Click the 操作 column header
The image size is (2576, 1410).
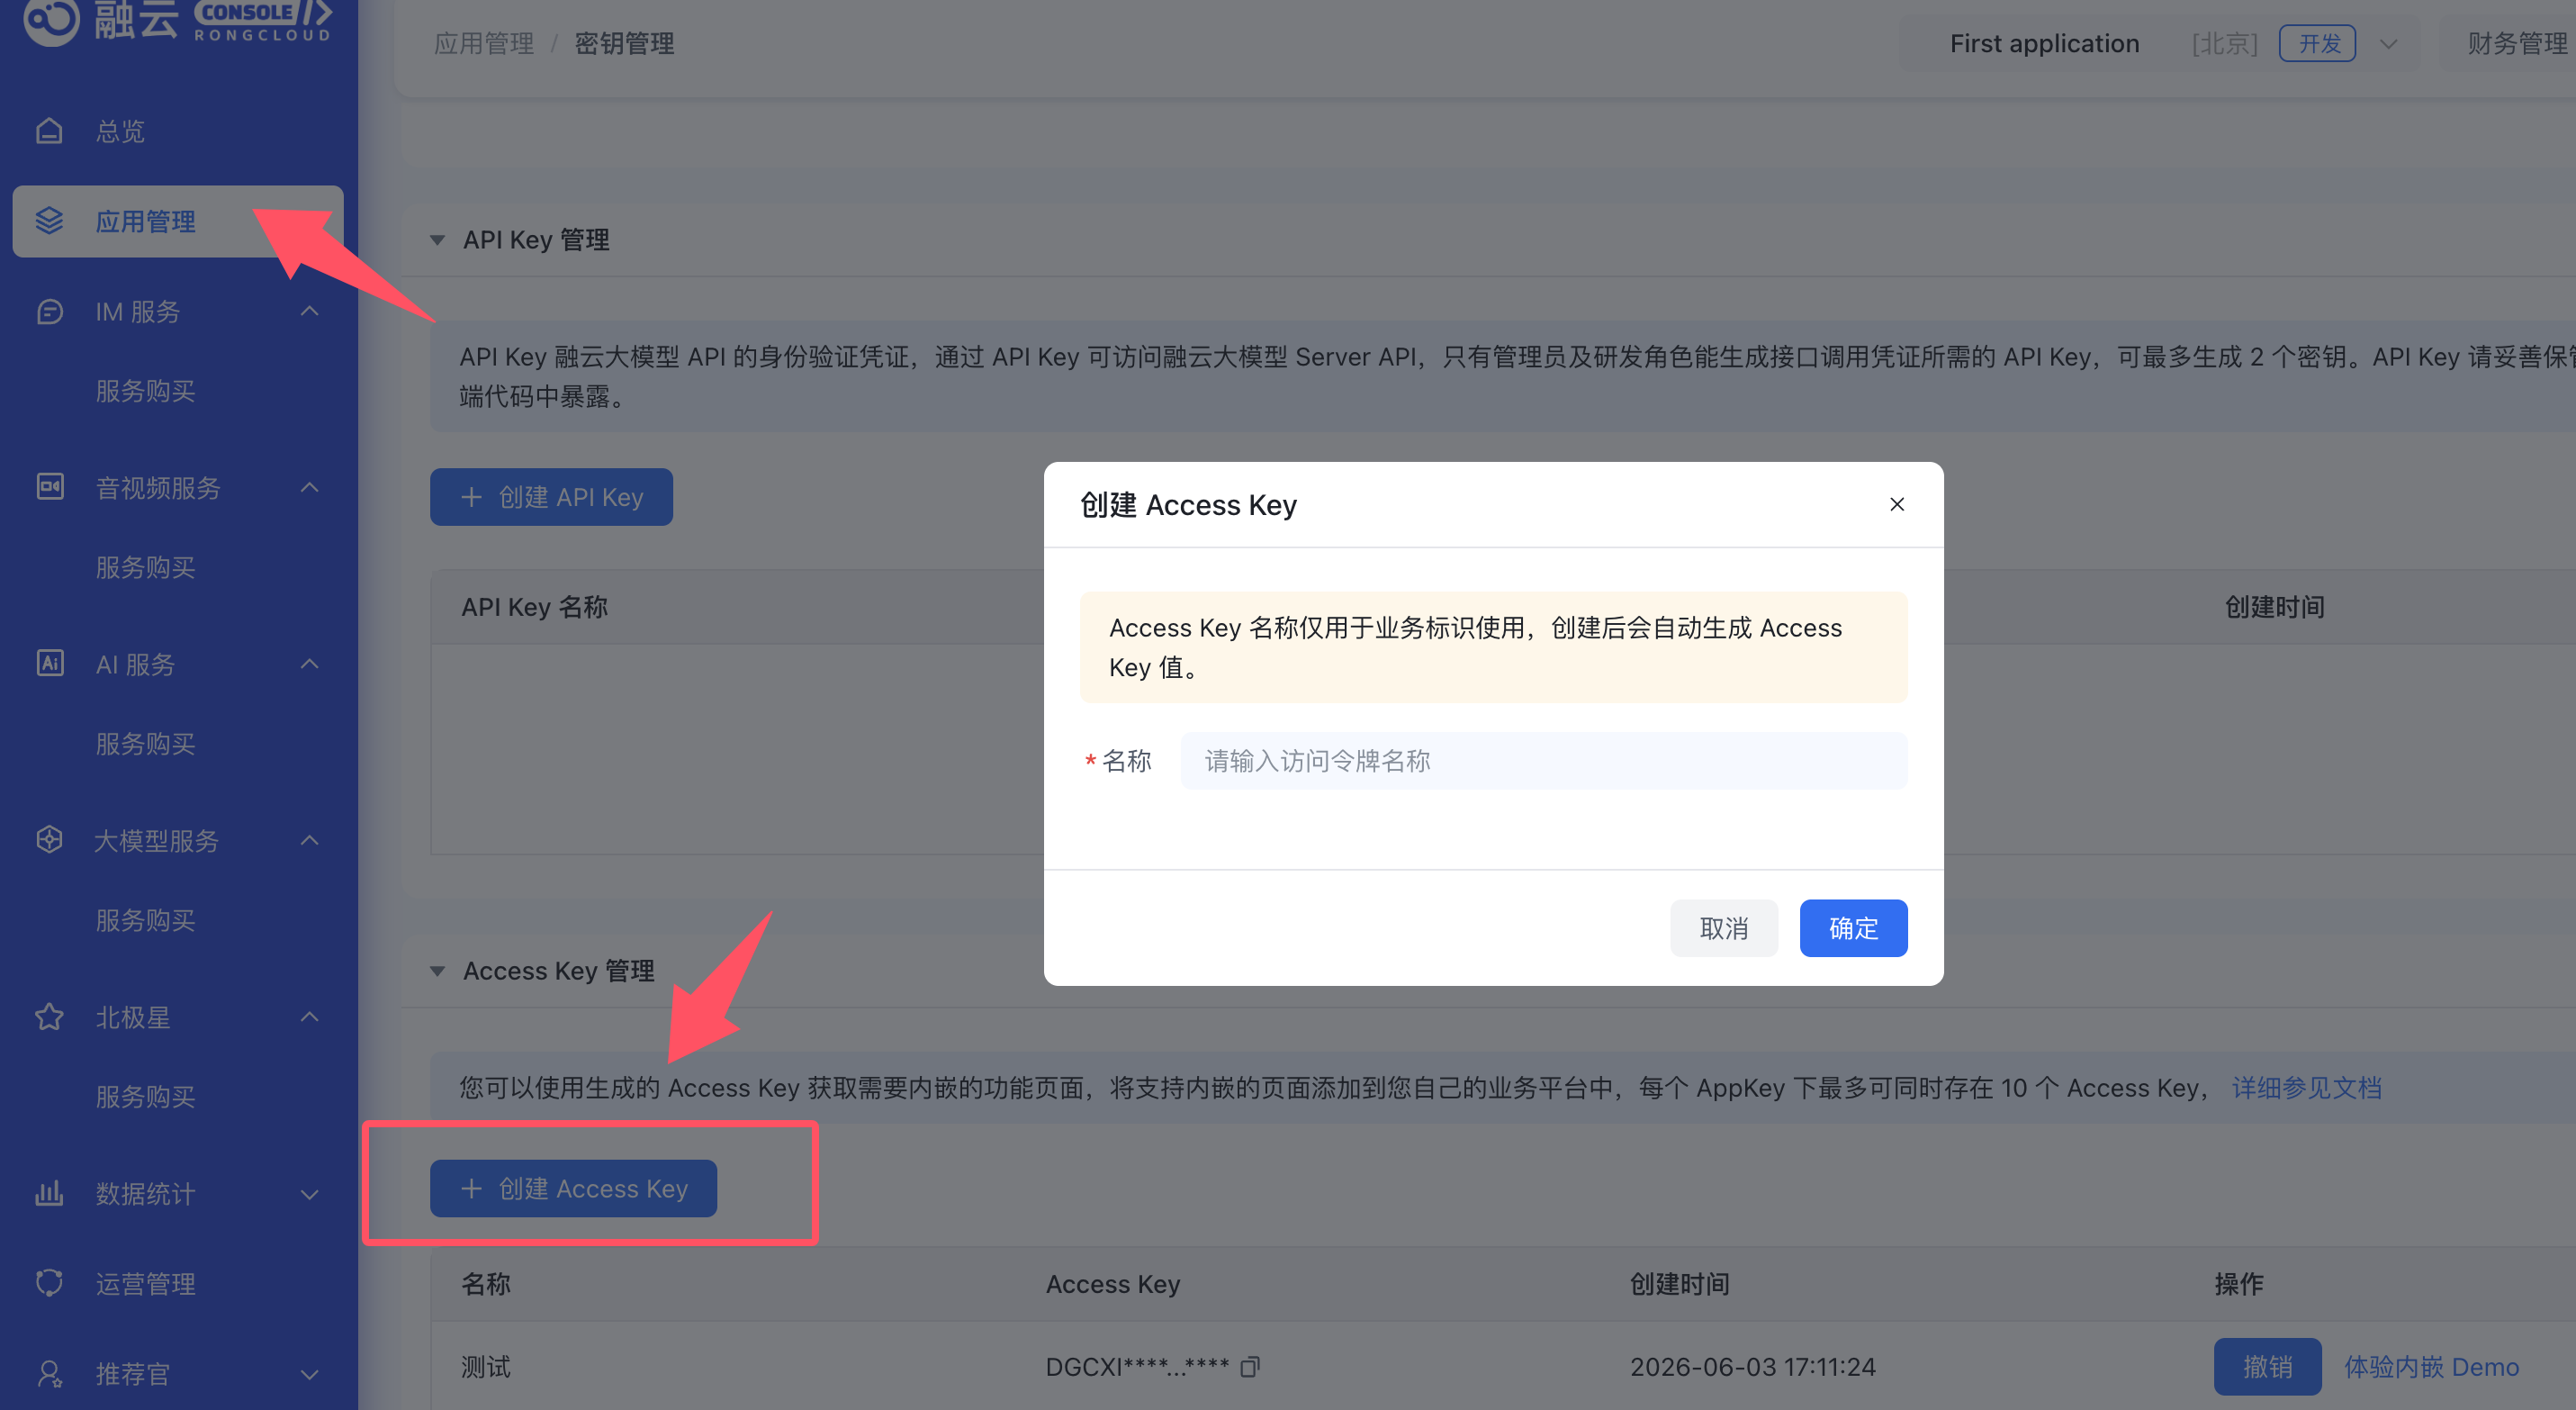pyautogui.click(x=2238, y=1284)
